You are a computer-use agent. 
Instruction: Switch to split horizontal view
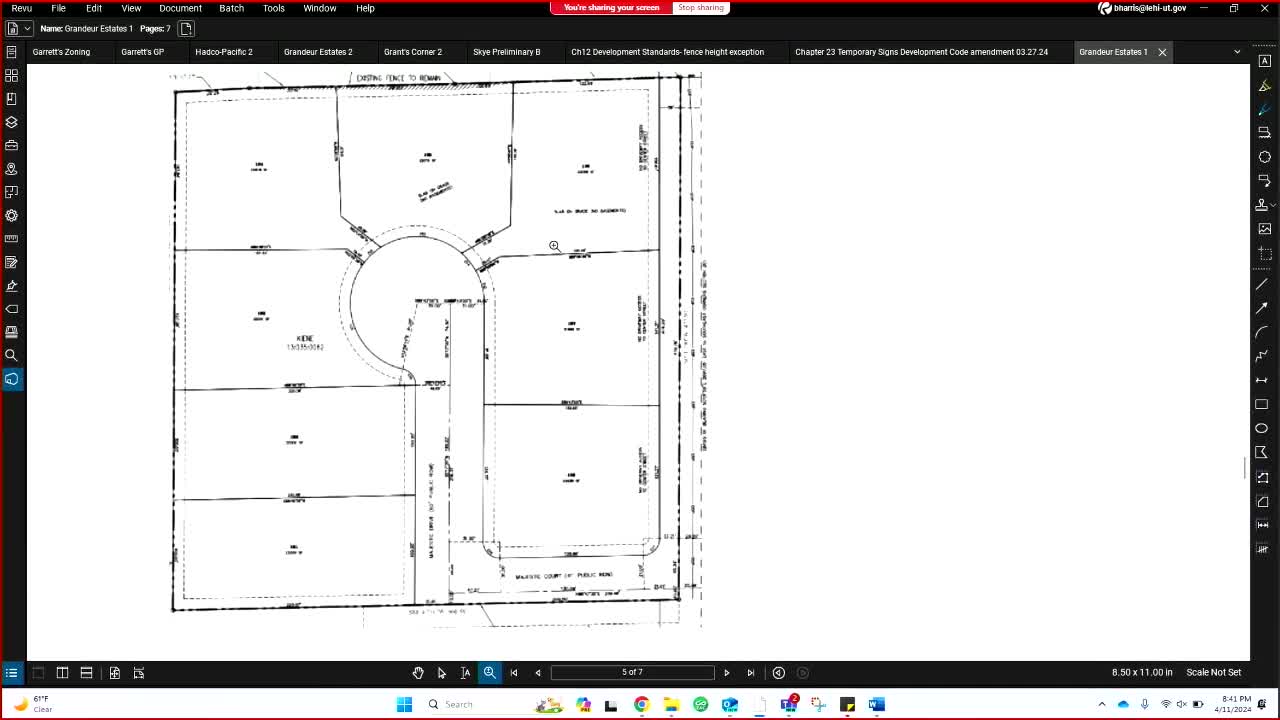86,673
